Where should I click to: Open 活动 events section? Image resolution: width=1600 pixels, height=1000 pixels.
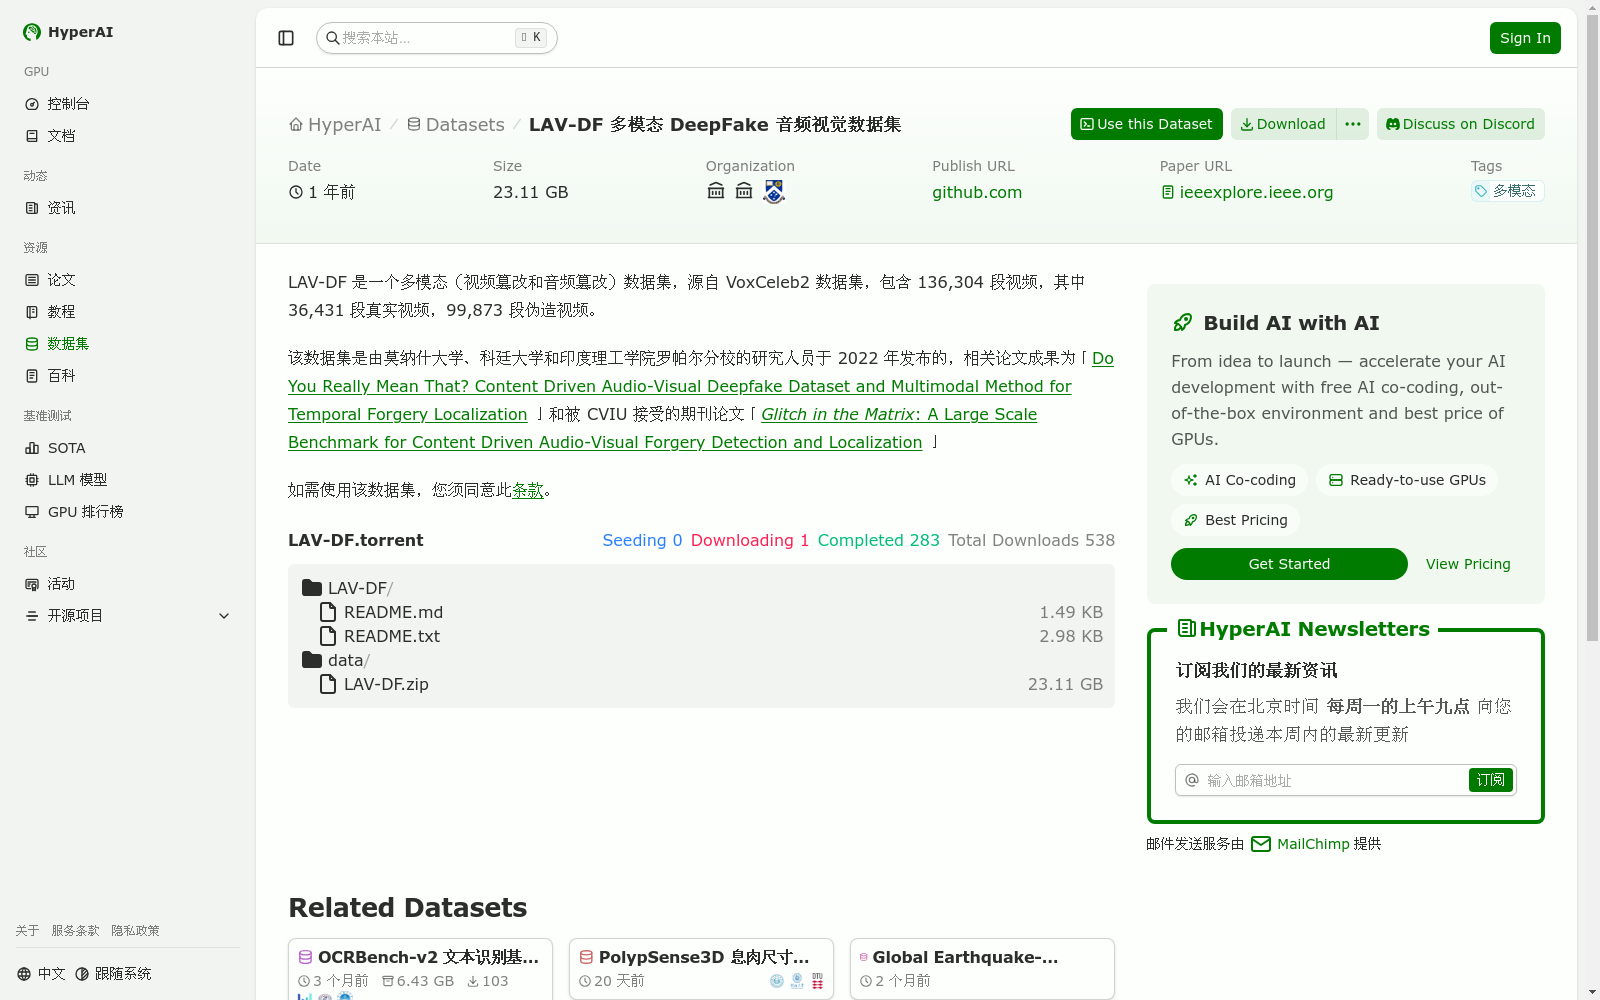tap(128, 584)
